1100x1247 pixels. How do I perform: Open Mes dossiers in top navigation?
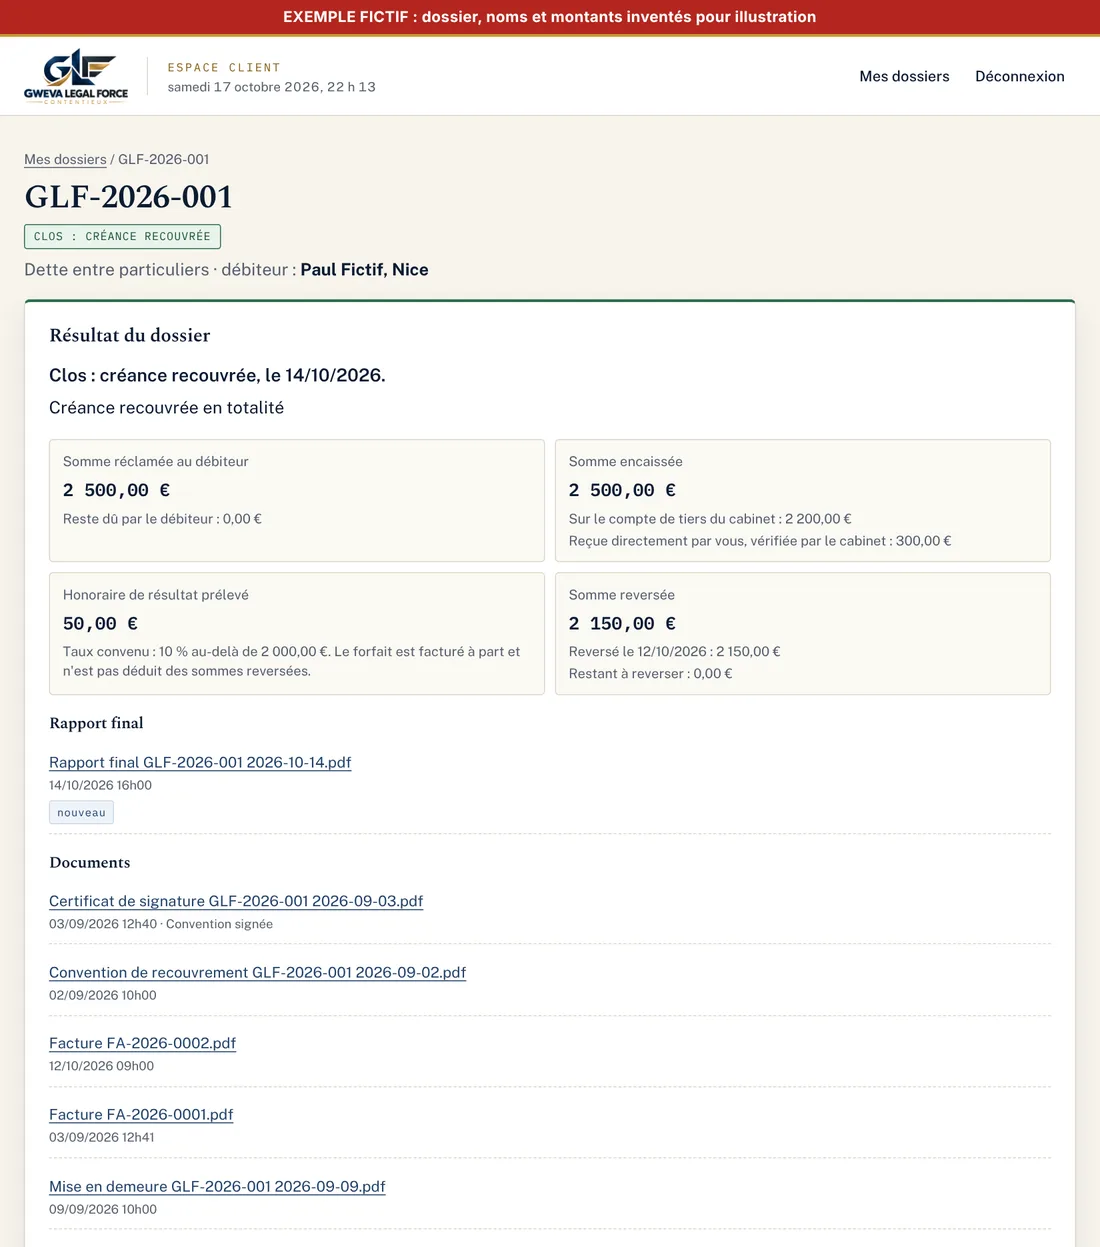tap(904, 76)
